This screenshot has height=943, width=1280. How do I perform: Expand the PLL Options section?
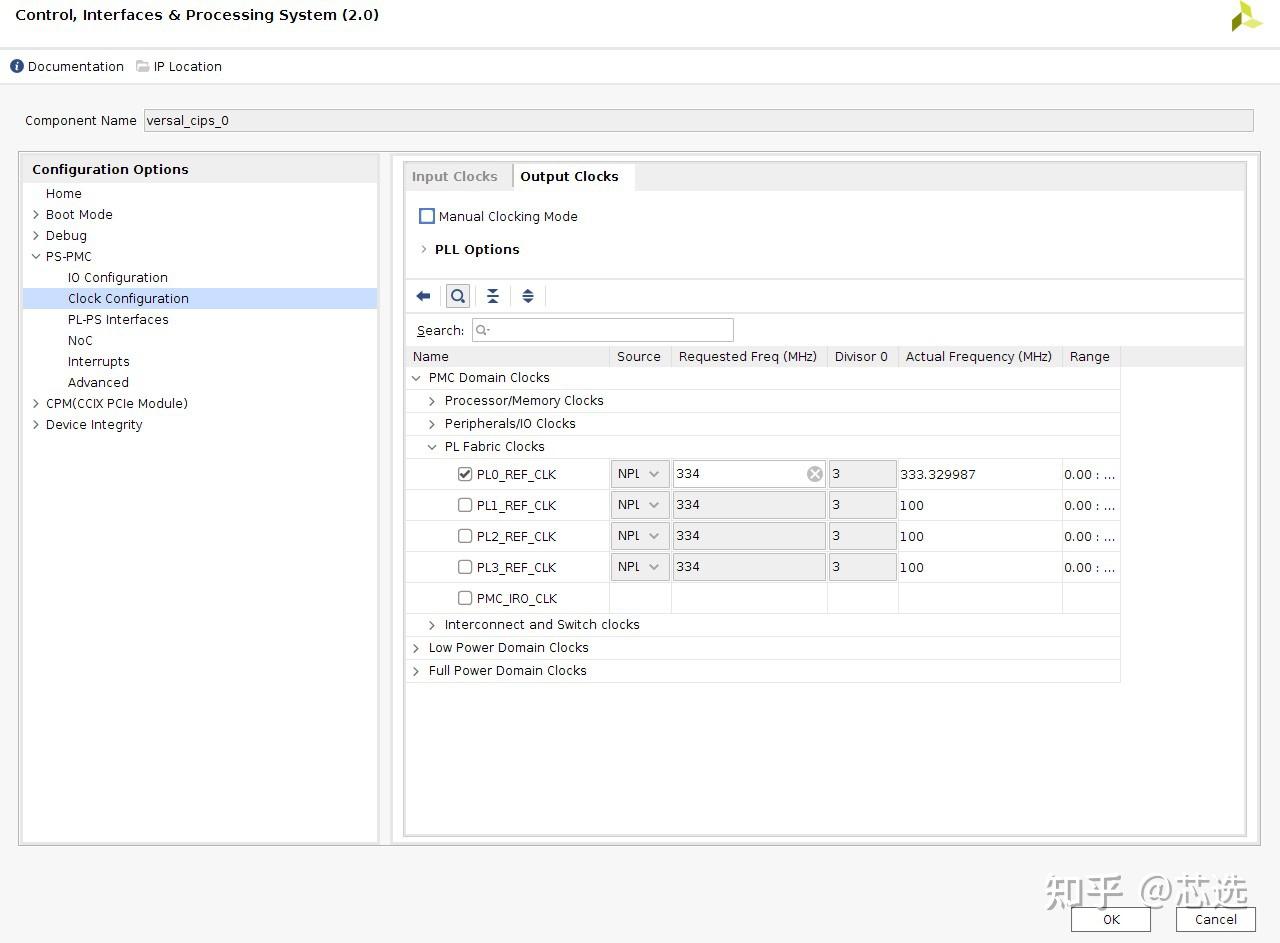(424, 249)
